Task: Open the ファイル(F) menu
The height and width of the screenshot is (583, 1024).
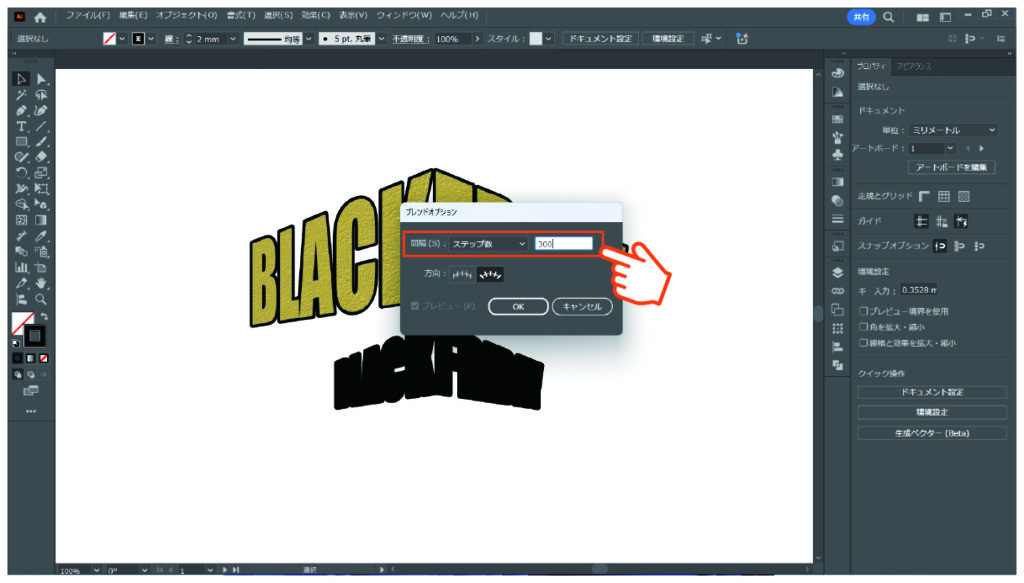Action: point(88,15)
